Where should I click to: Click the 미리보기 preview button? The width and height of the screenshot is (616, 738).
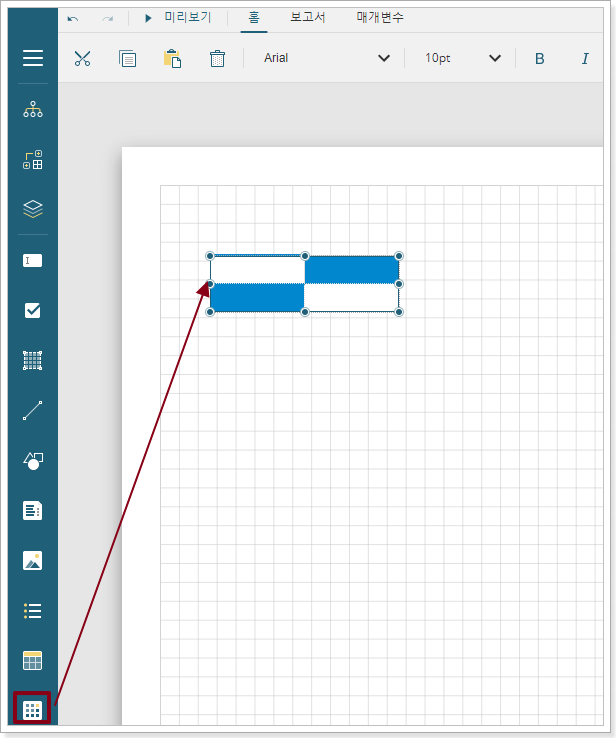[x=178, y=17]
